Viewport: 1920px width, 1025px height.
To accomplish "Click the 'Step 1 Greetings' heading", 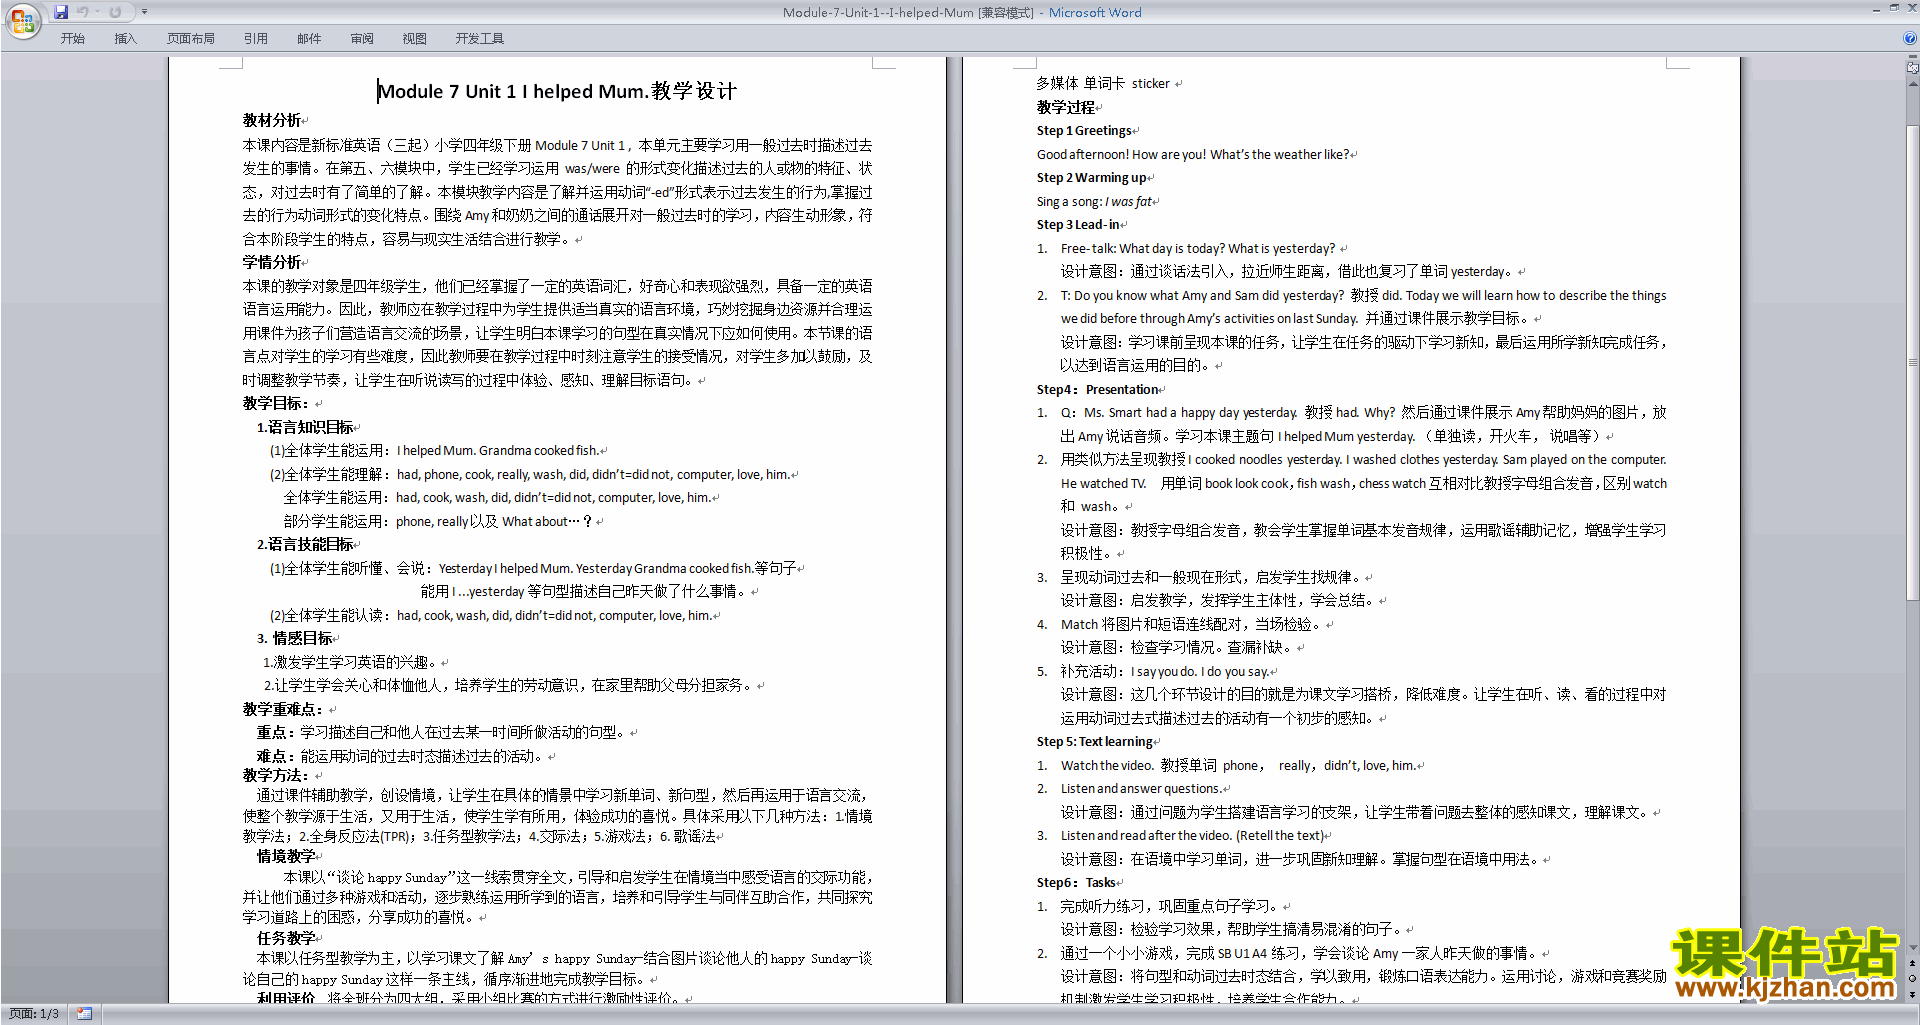I will [x=1084, y=131].
